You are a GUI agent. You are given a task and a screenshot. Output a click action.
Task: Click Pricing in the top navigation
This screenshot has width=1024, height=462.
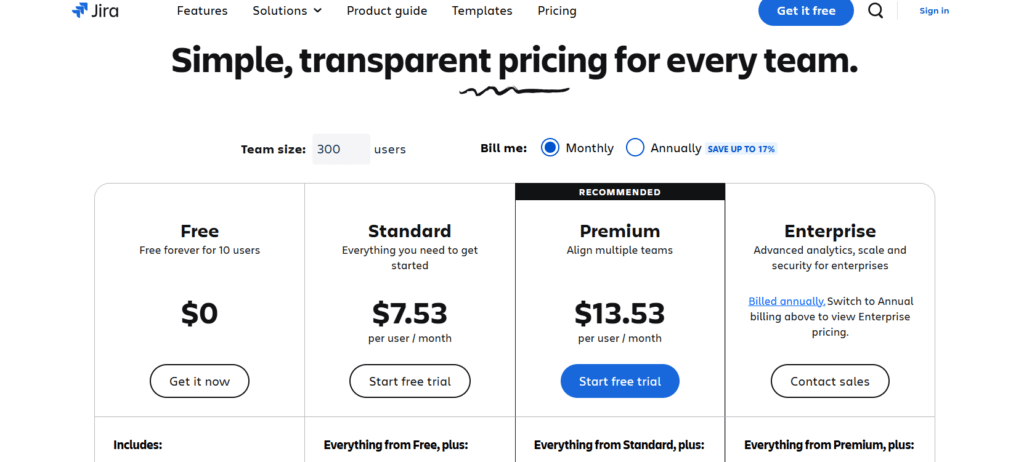click(557, 10)
